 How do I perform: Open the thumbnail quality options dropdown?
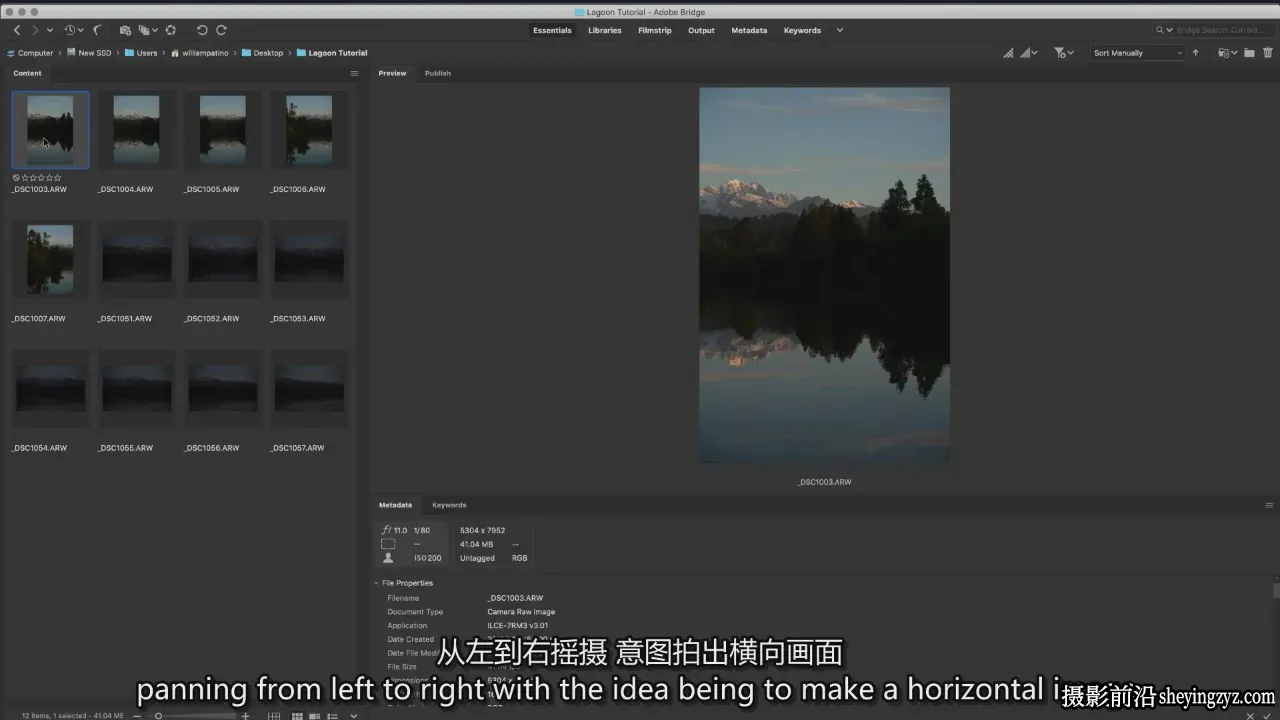point(1029,53)
